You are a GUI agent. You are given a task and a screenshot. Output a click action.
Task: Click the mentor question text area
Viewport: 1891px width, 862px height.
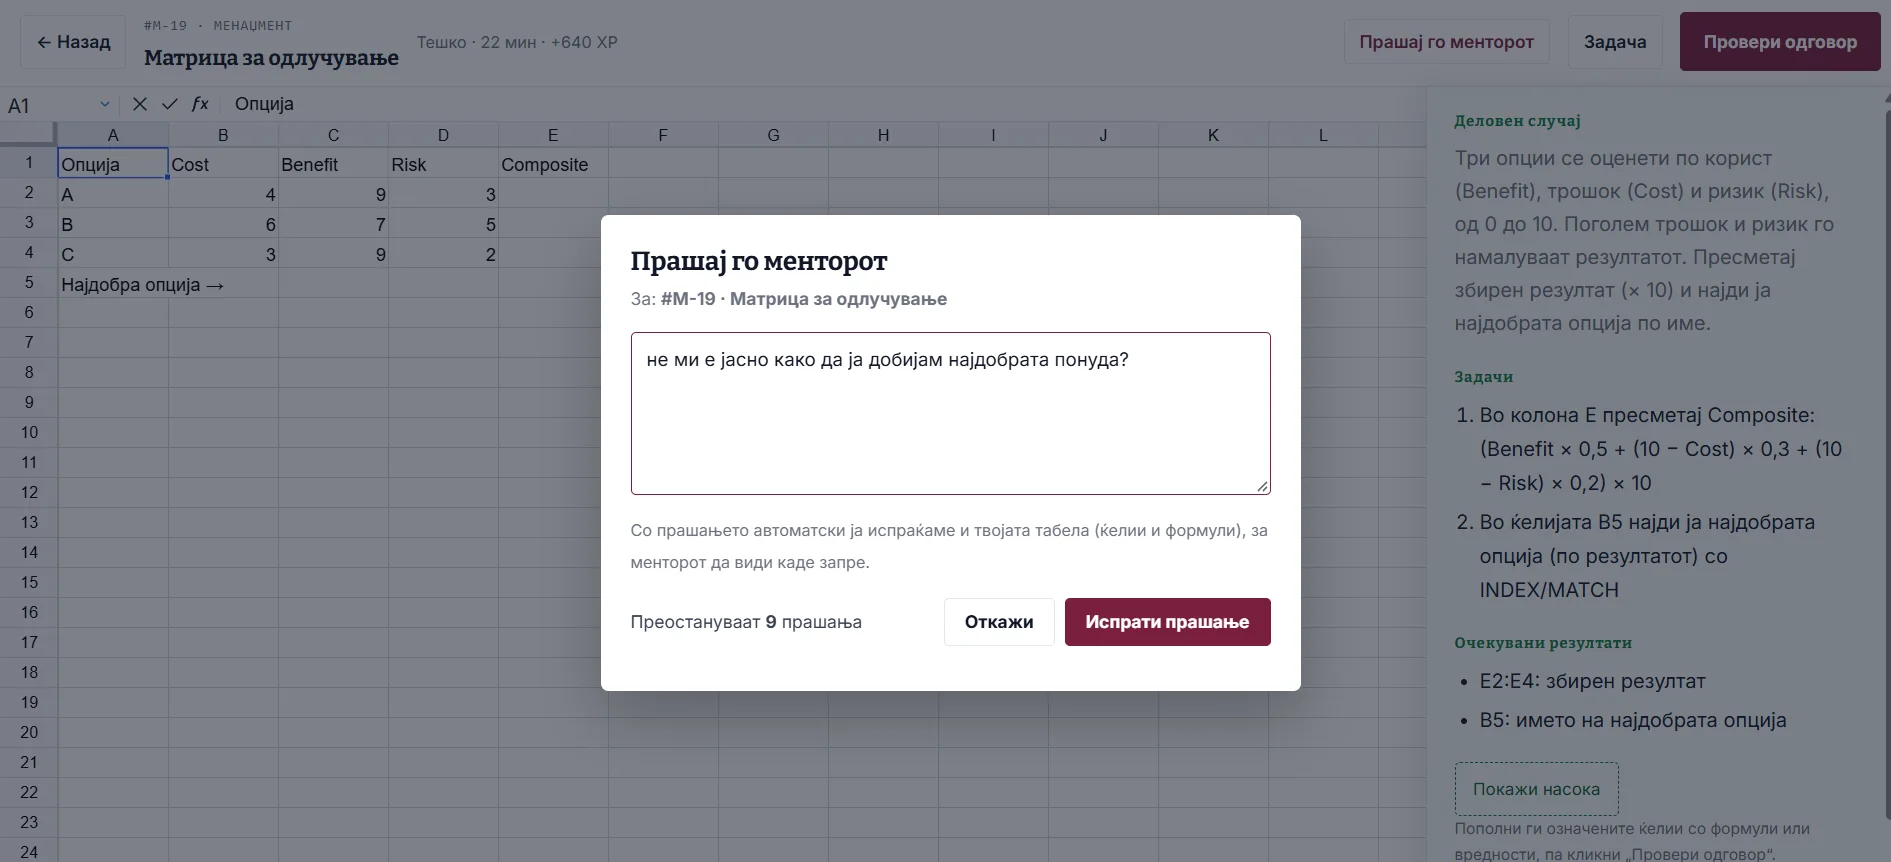pos(950,413)
